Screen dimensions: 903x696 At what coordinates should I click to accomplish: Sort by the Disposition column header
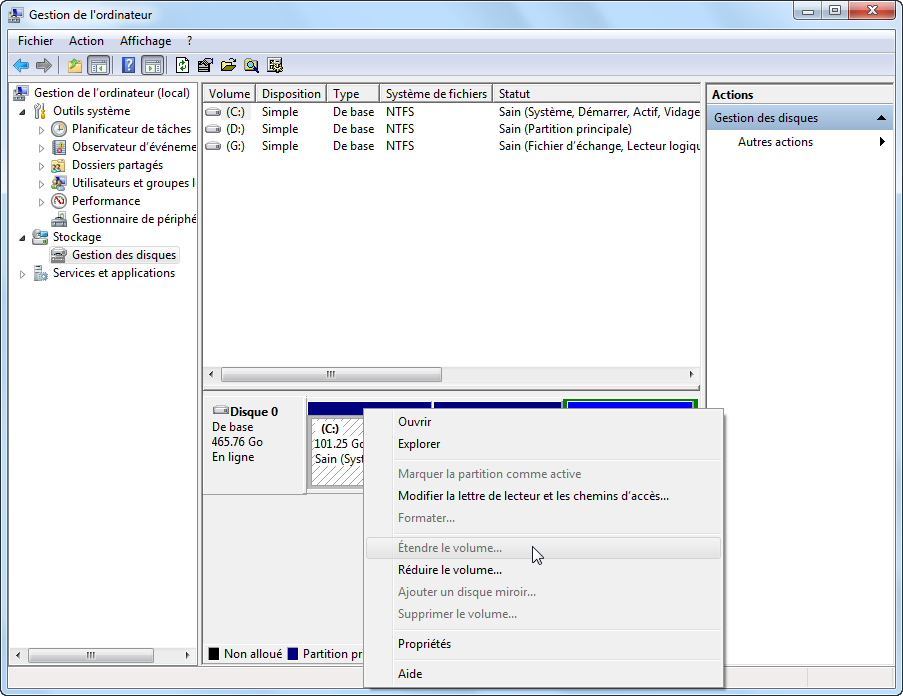point(291,93)
